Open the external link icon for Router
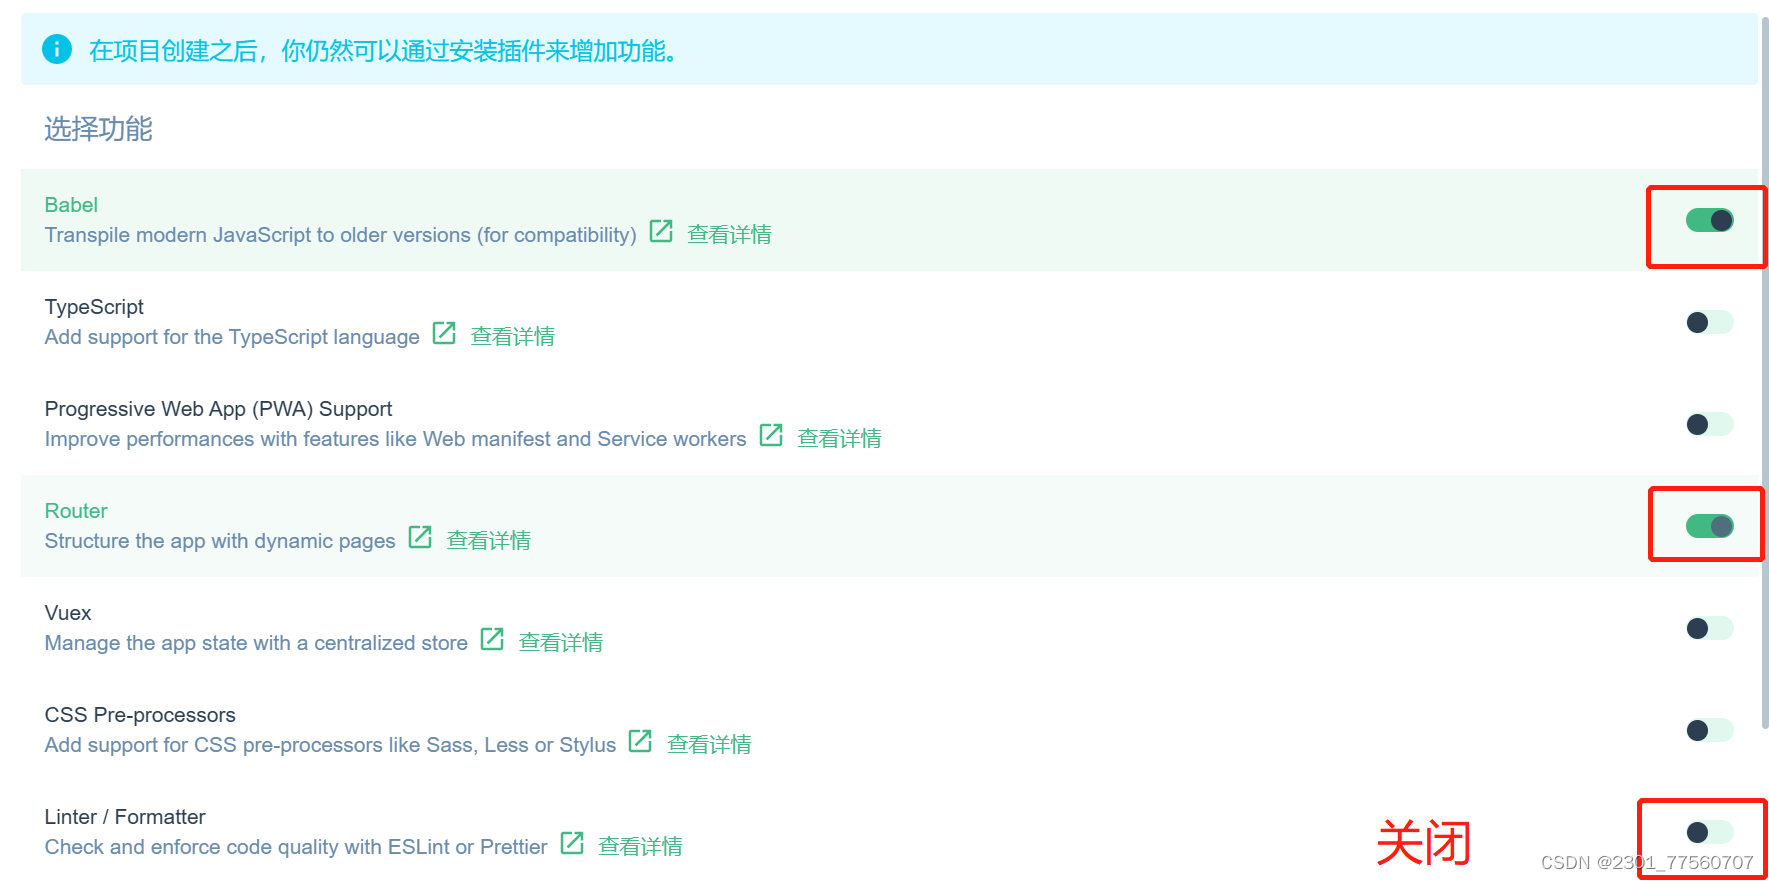 [420, 537]
